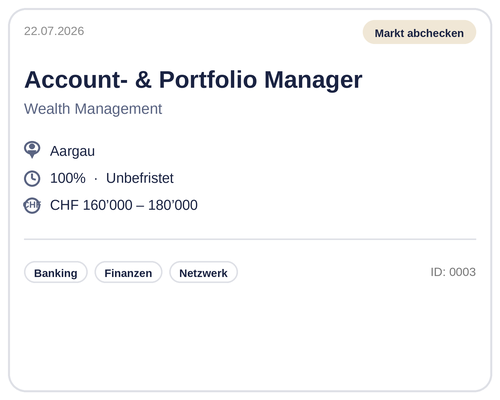The image size is (500, 400).
Task: Click the upper salary figure 180'000
Action: 173,205
